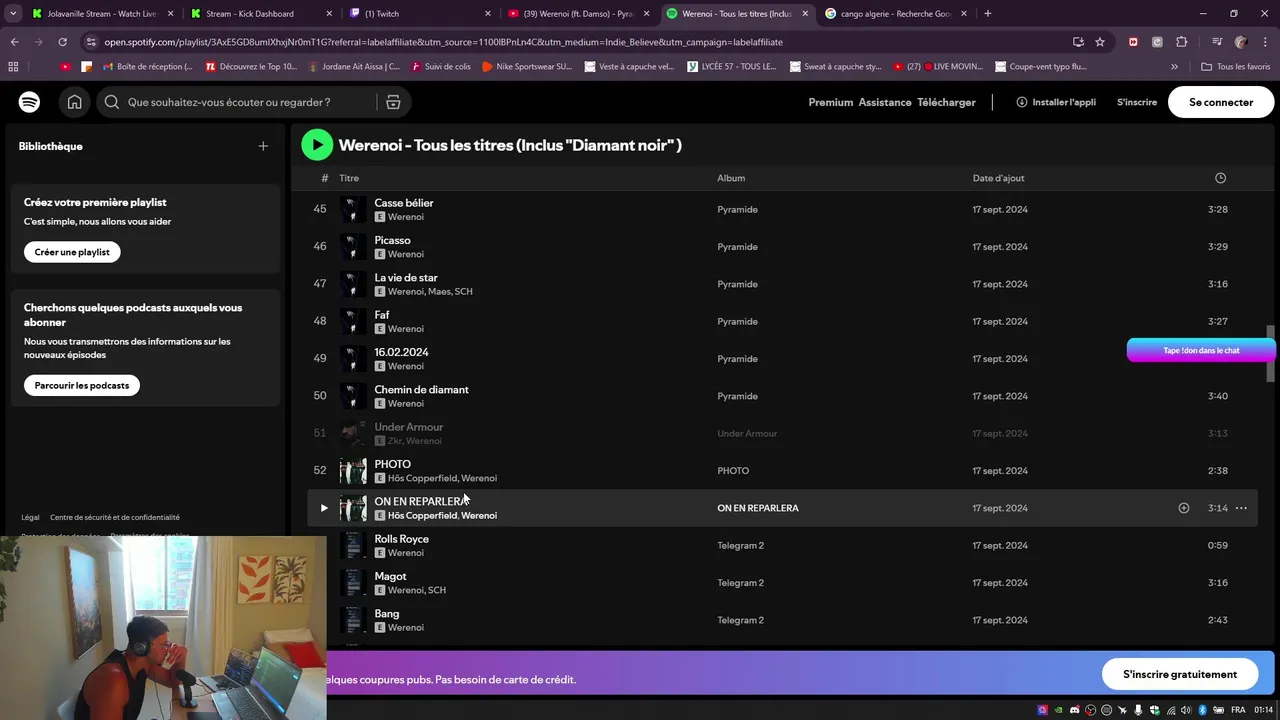
Task: Click the S'inscrire button
Action: click(1137, 102)
